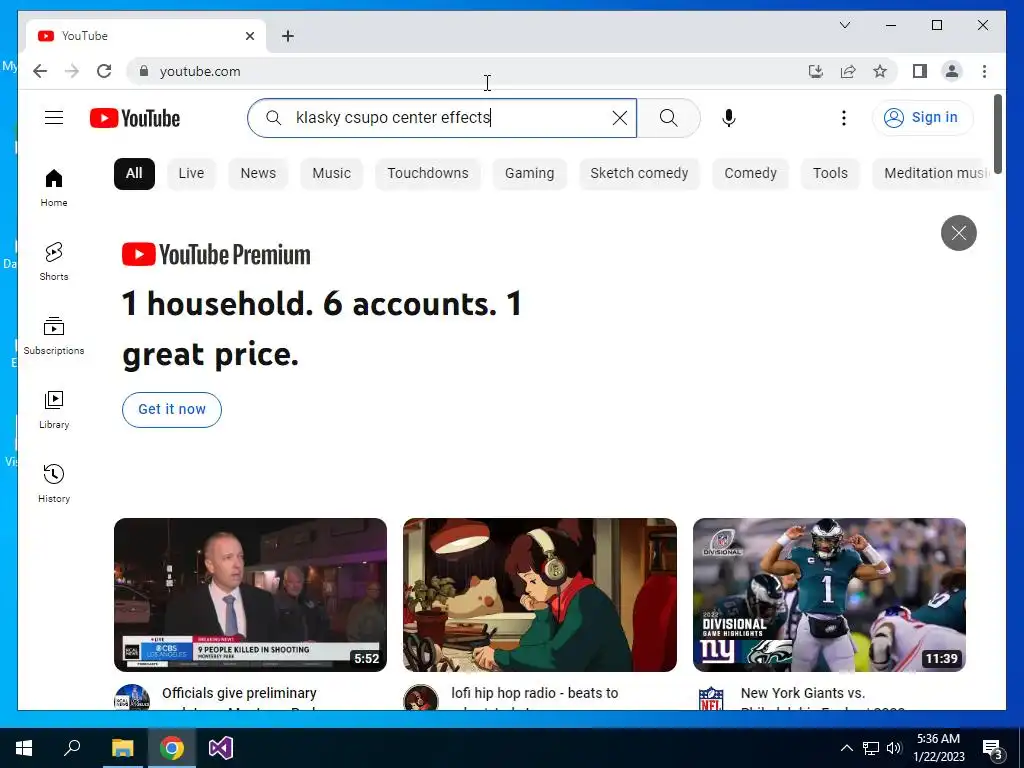The height and width of the screenshot is (768, 1024).
Task: Click the Sign in button
Action: [x=922, y=118]
